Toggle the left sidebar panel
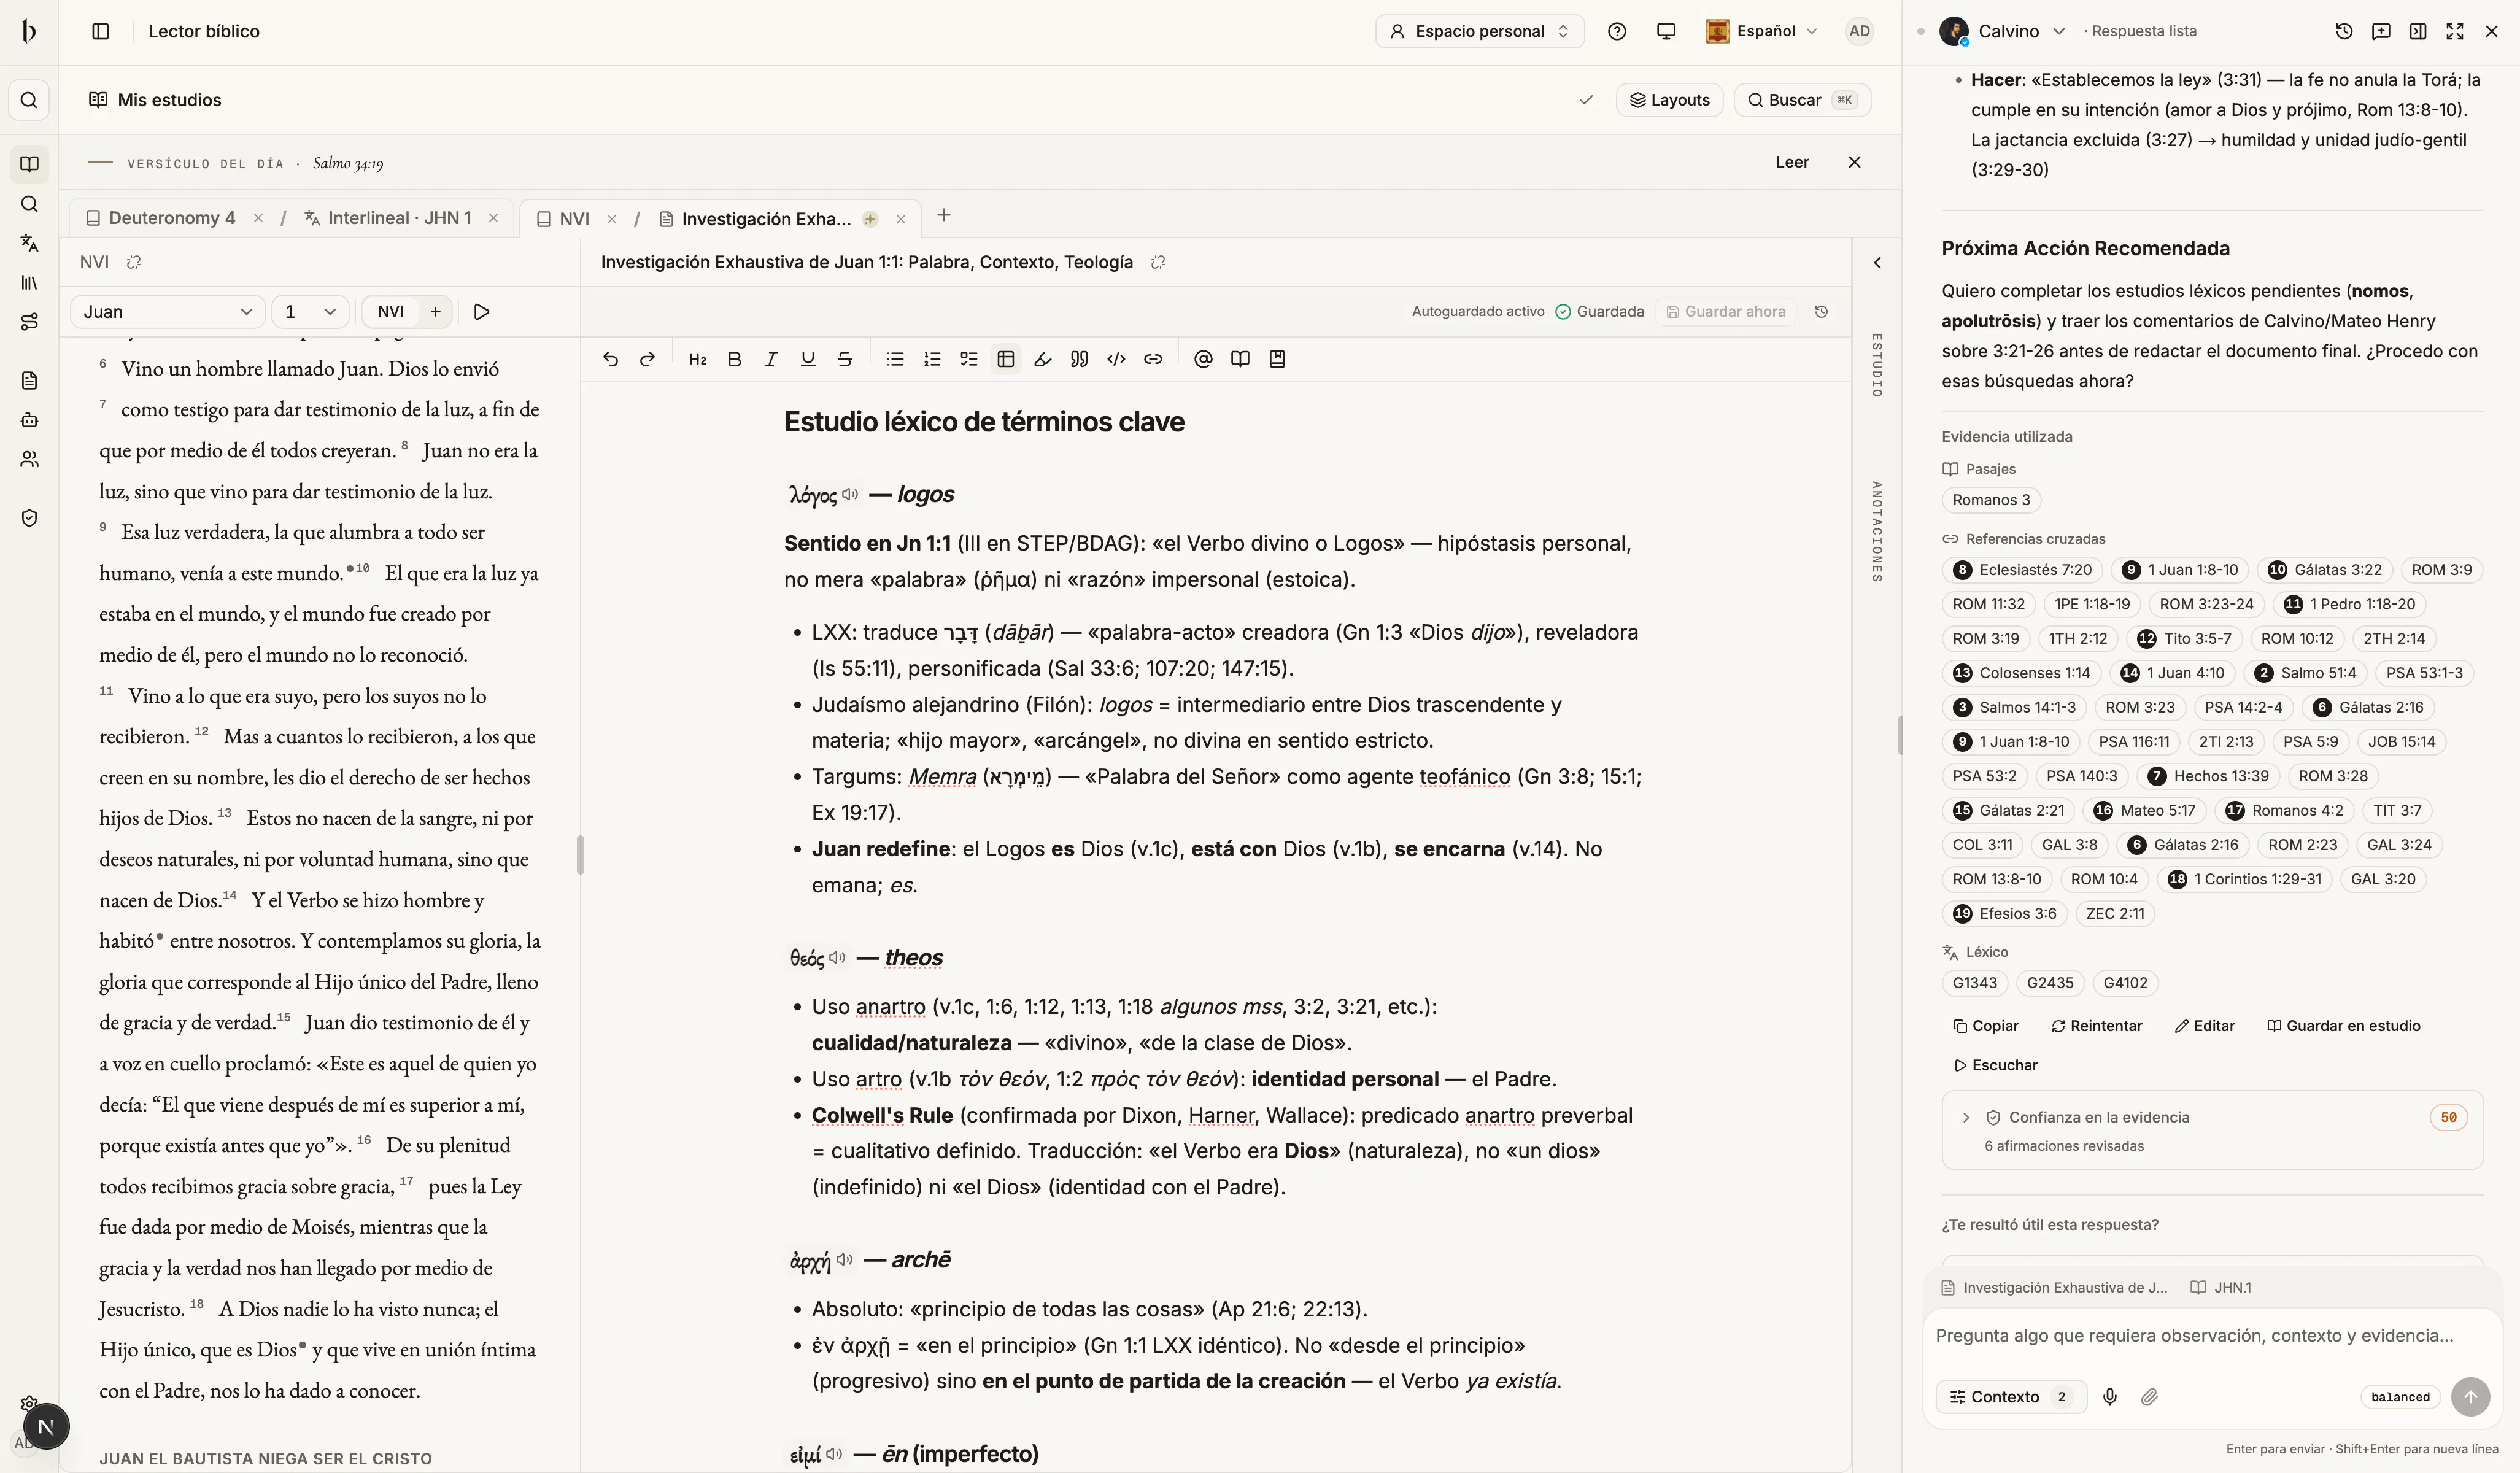Screen dimensions: 2520x1473 [x=100, y=31]
